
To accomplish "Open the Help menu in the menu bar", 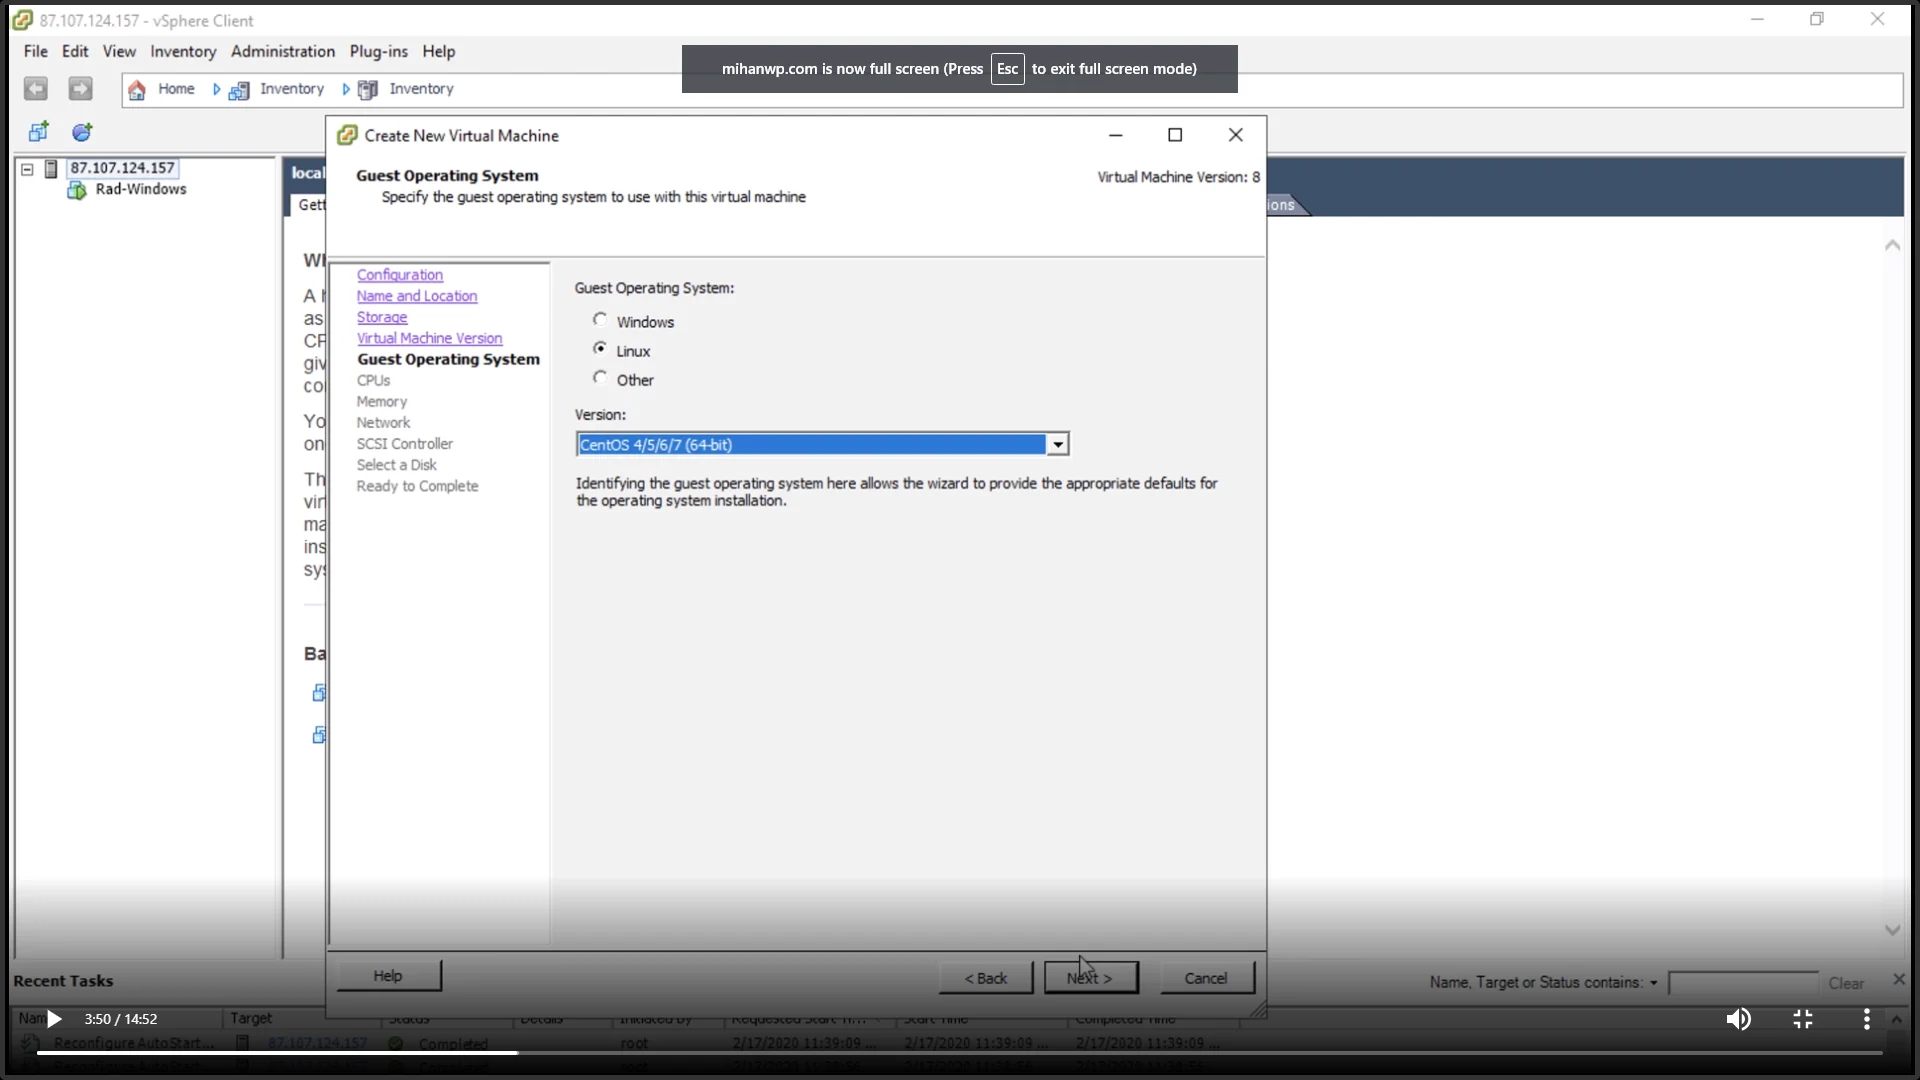I will [x=438, y=52].
